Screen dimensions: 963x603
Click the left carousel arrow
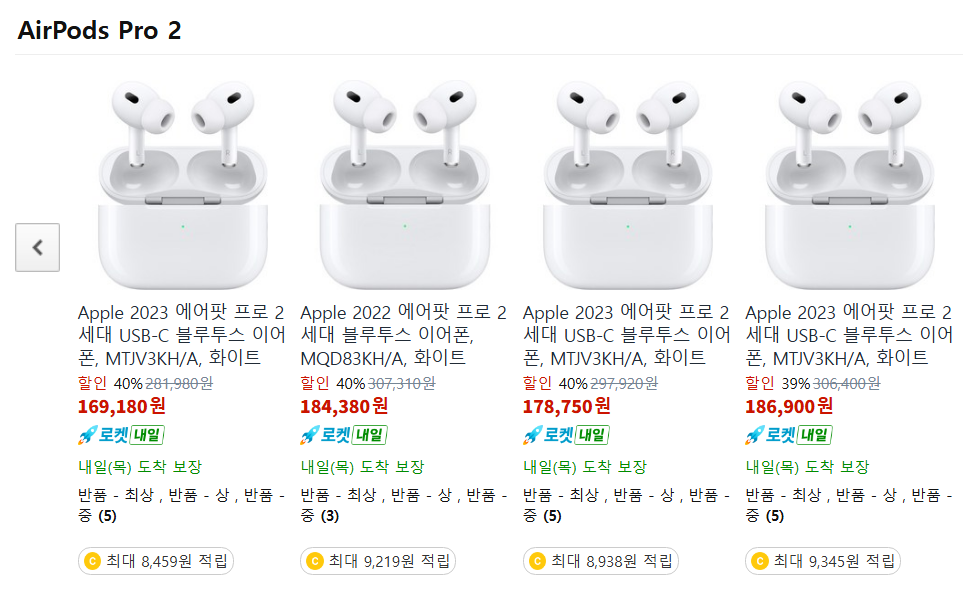pyautogui.click(x=37, y=247)
